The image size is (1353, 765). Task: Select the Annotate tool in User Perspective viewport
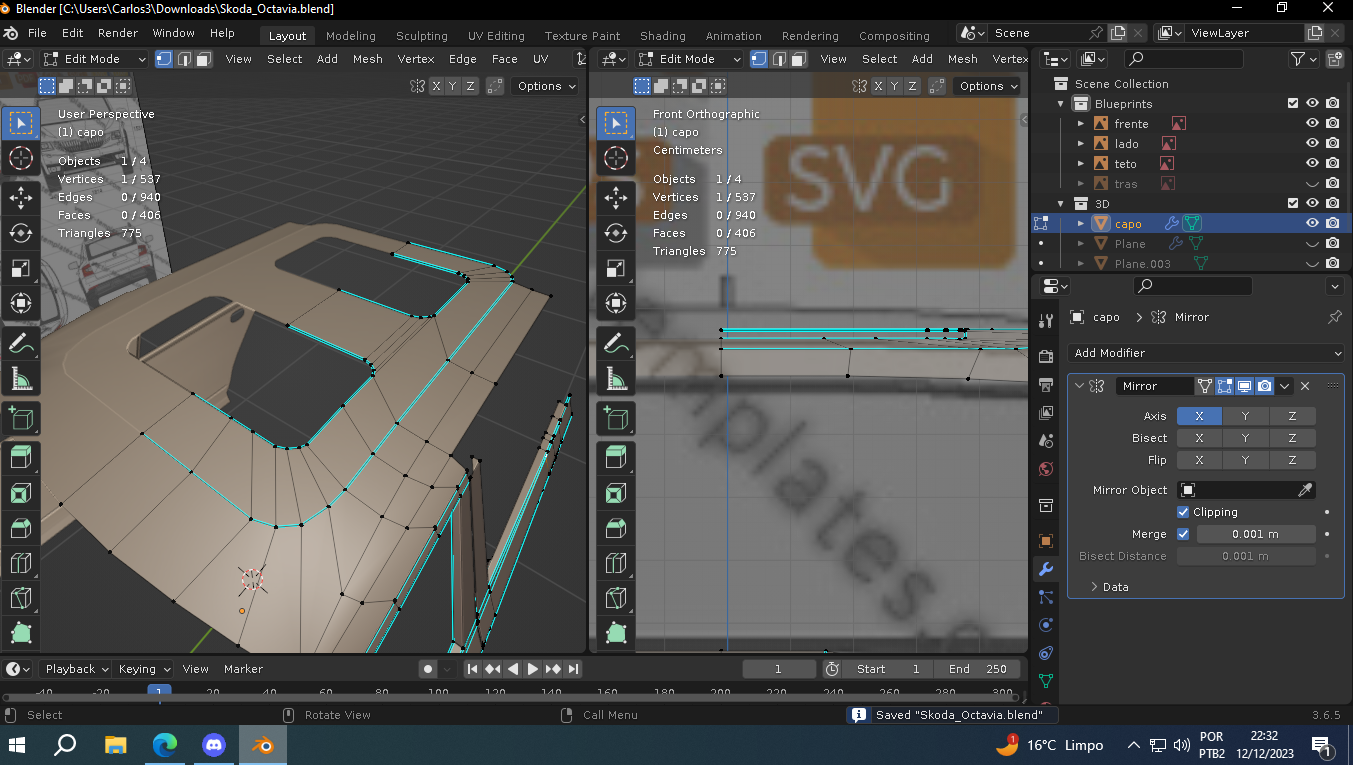point(20,343)
